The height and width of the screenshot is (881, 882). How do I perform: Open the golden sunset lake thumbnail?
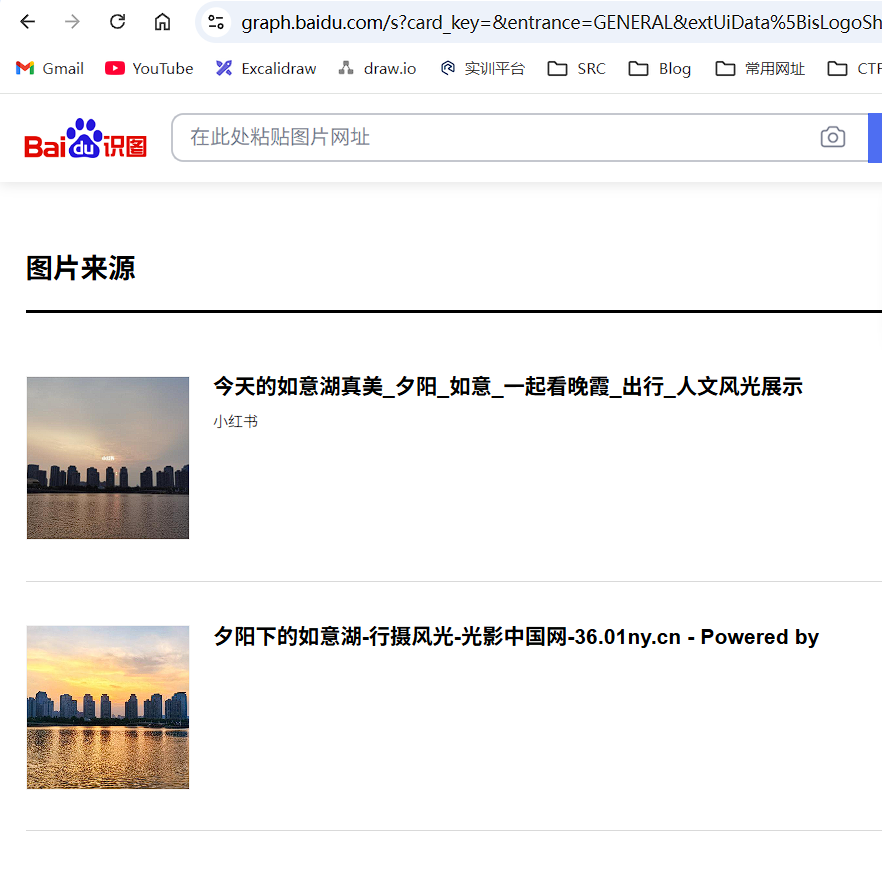click(108, 707)
